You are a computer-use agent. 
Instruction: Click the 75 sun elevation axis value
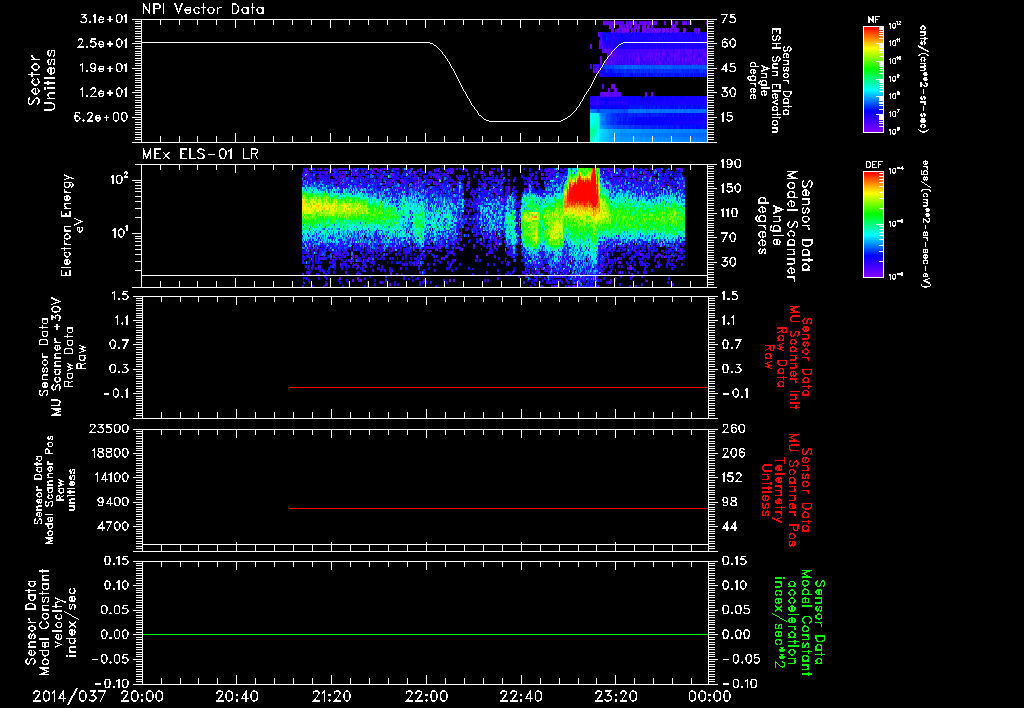pyautogui.click(x=729, y=19)
